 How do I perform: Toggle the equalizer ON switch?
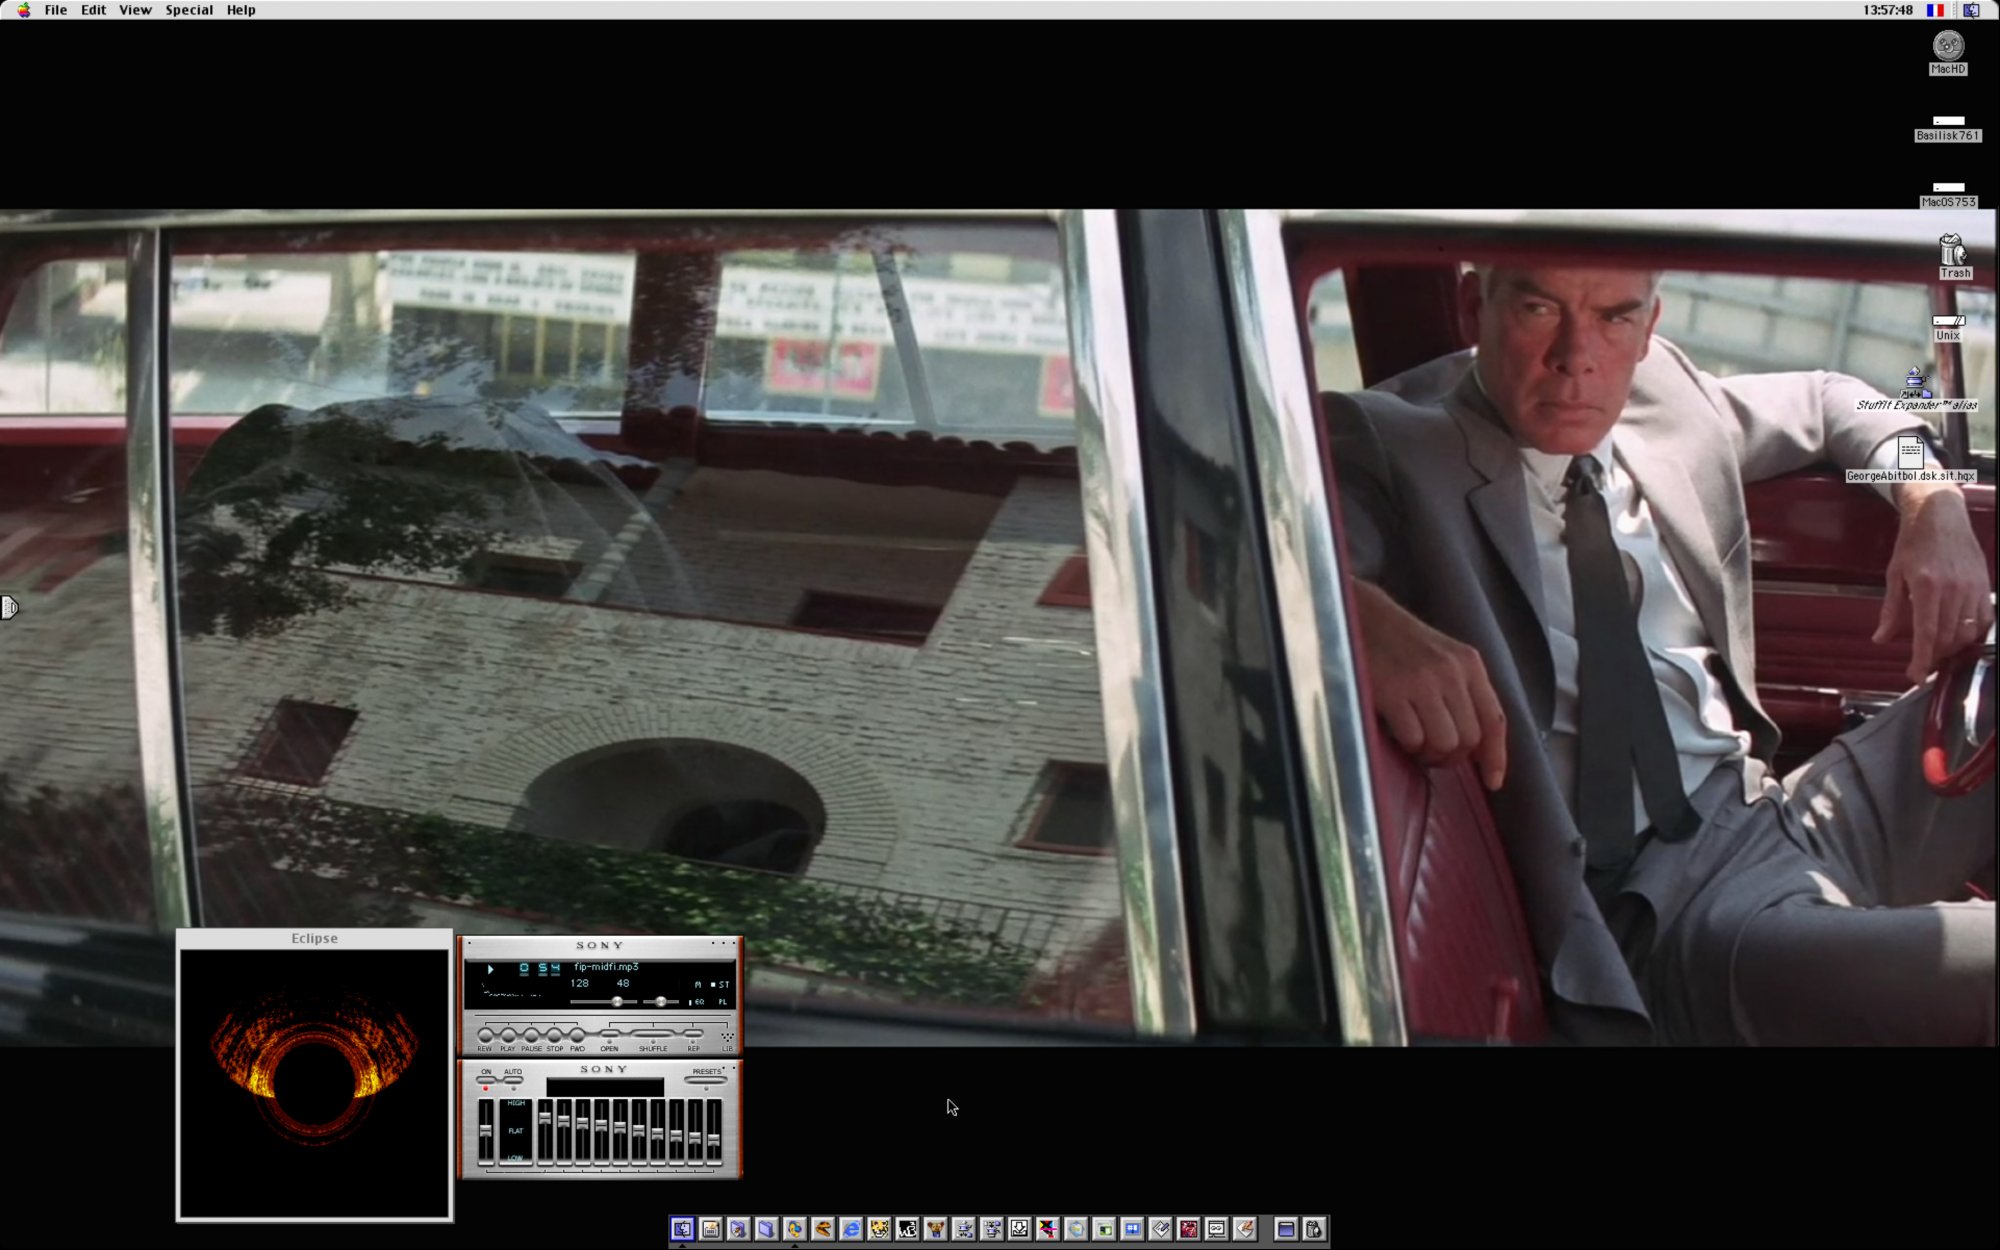coord(486,1081)
